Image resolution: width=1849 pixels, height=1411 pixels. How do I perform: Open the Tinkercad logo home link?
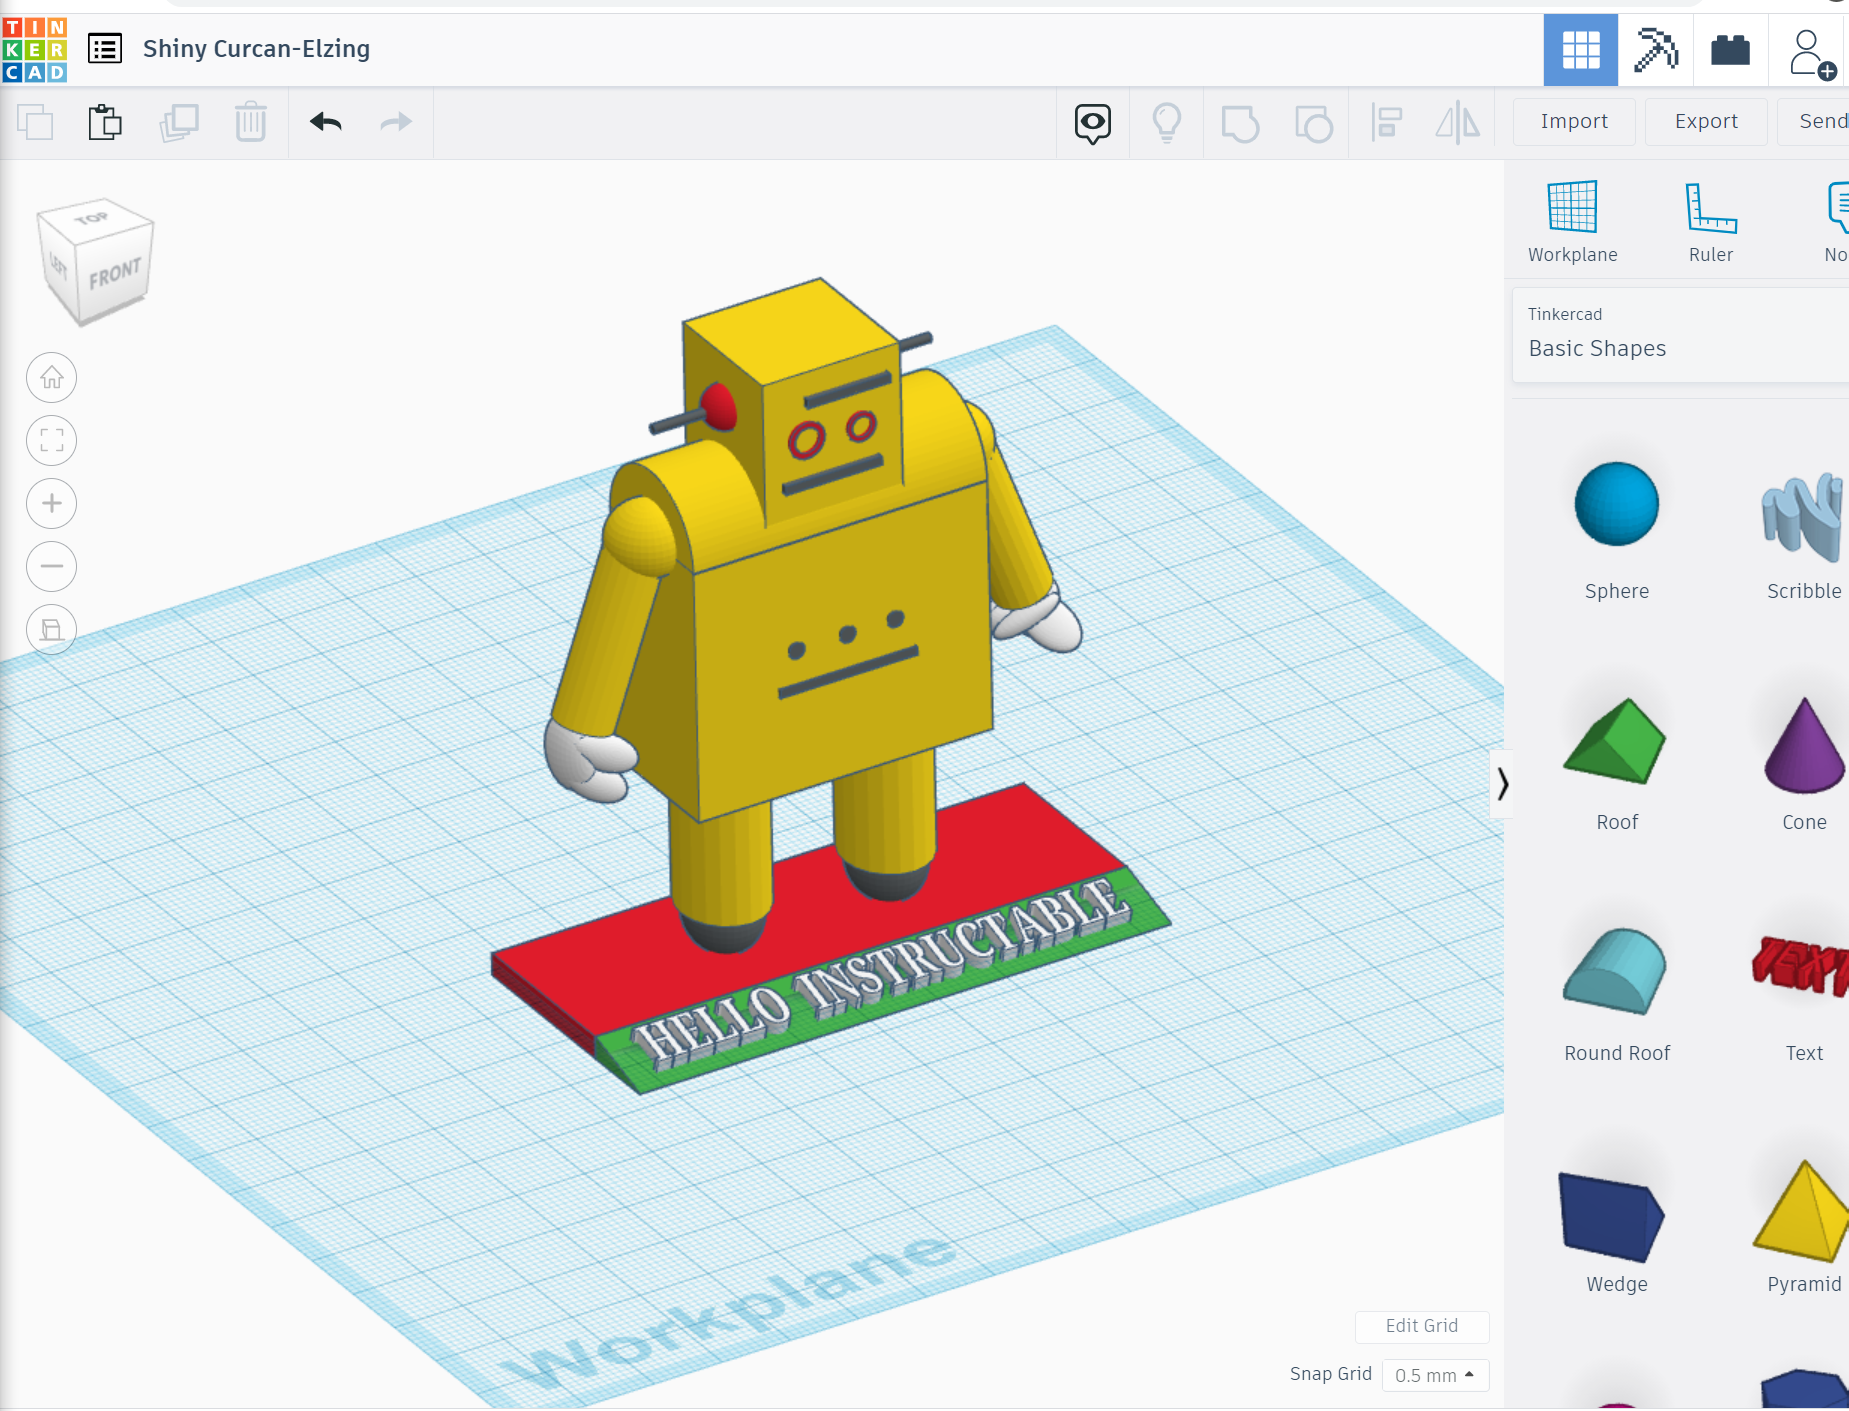(x=35, y=49)
